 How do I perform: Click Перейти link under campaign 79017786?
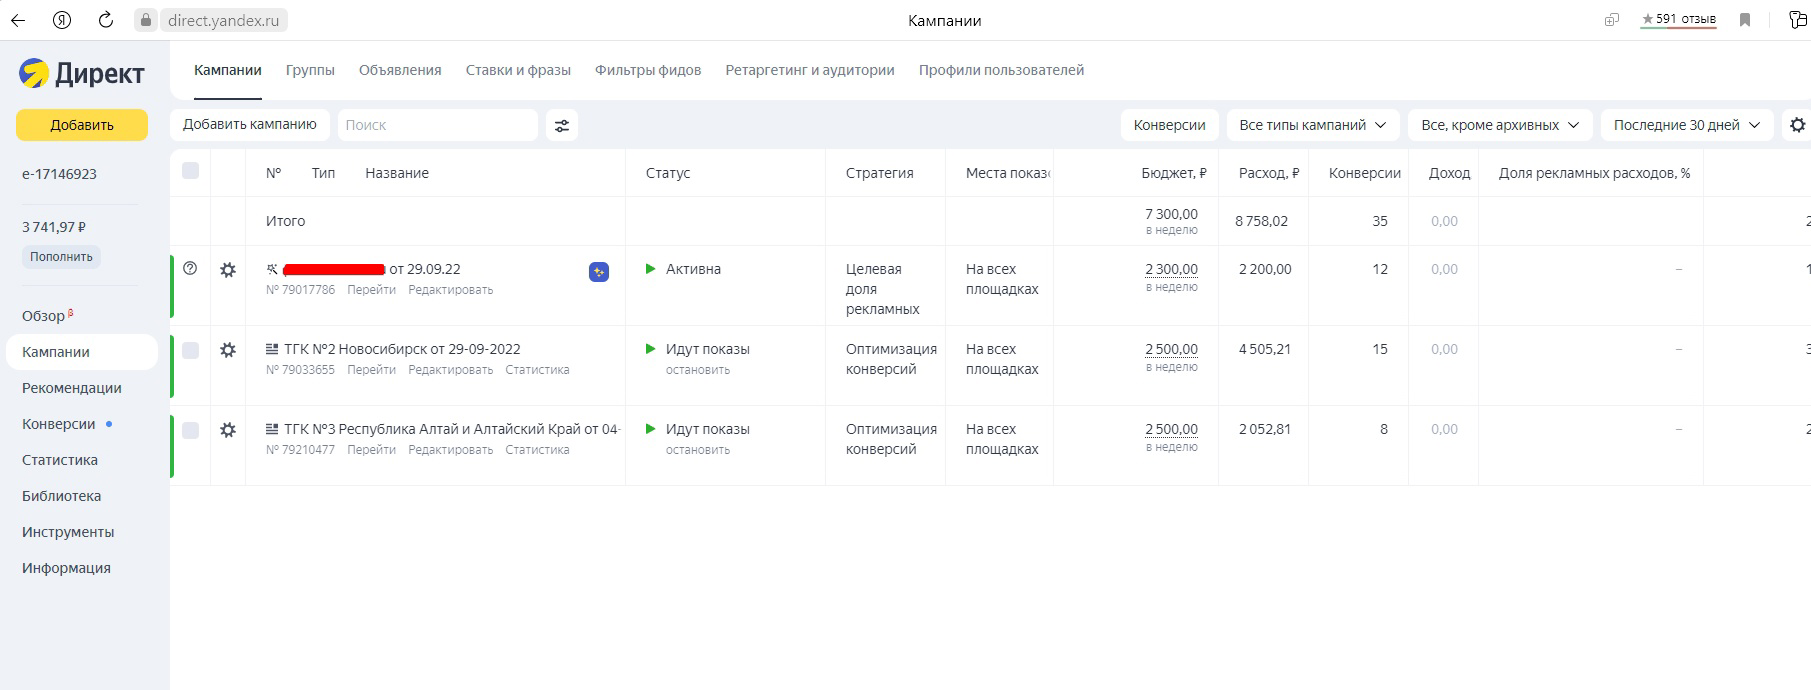(371, 290)
